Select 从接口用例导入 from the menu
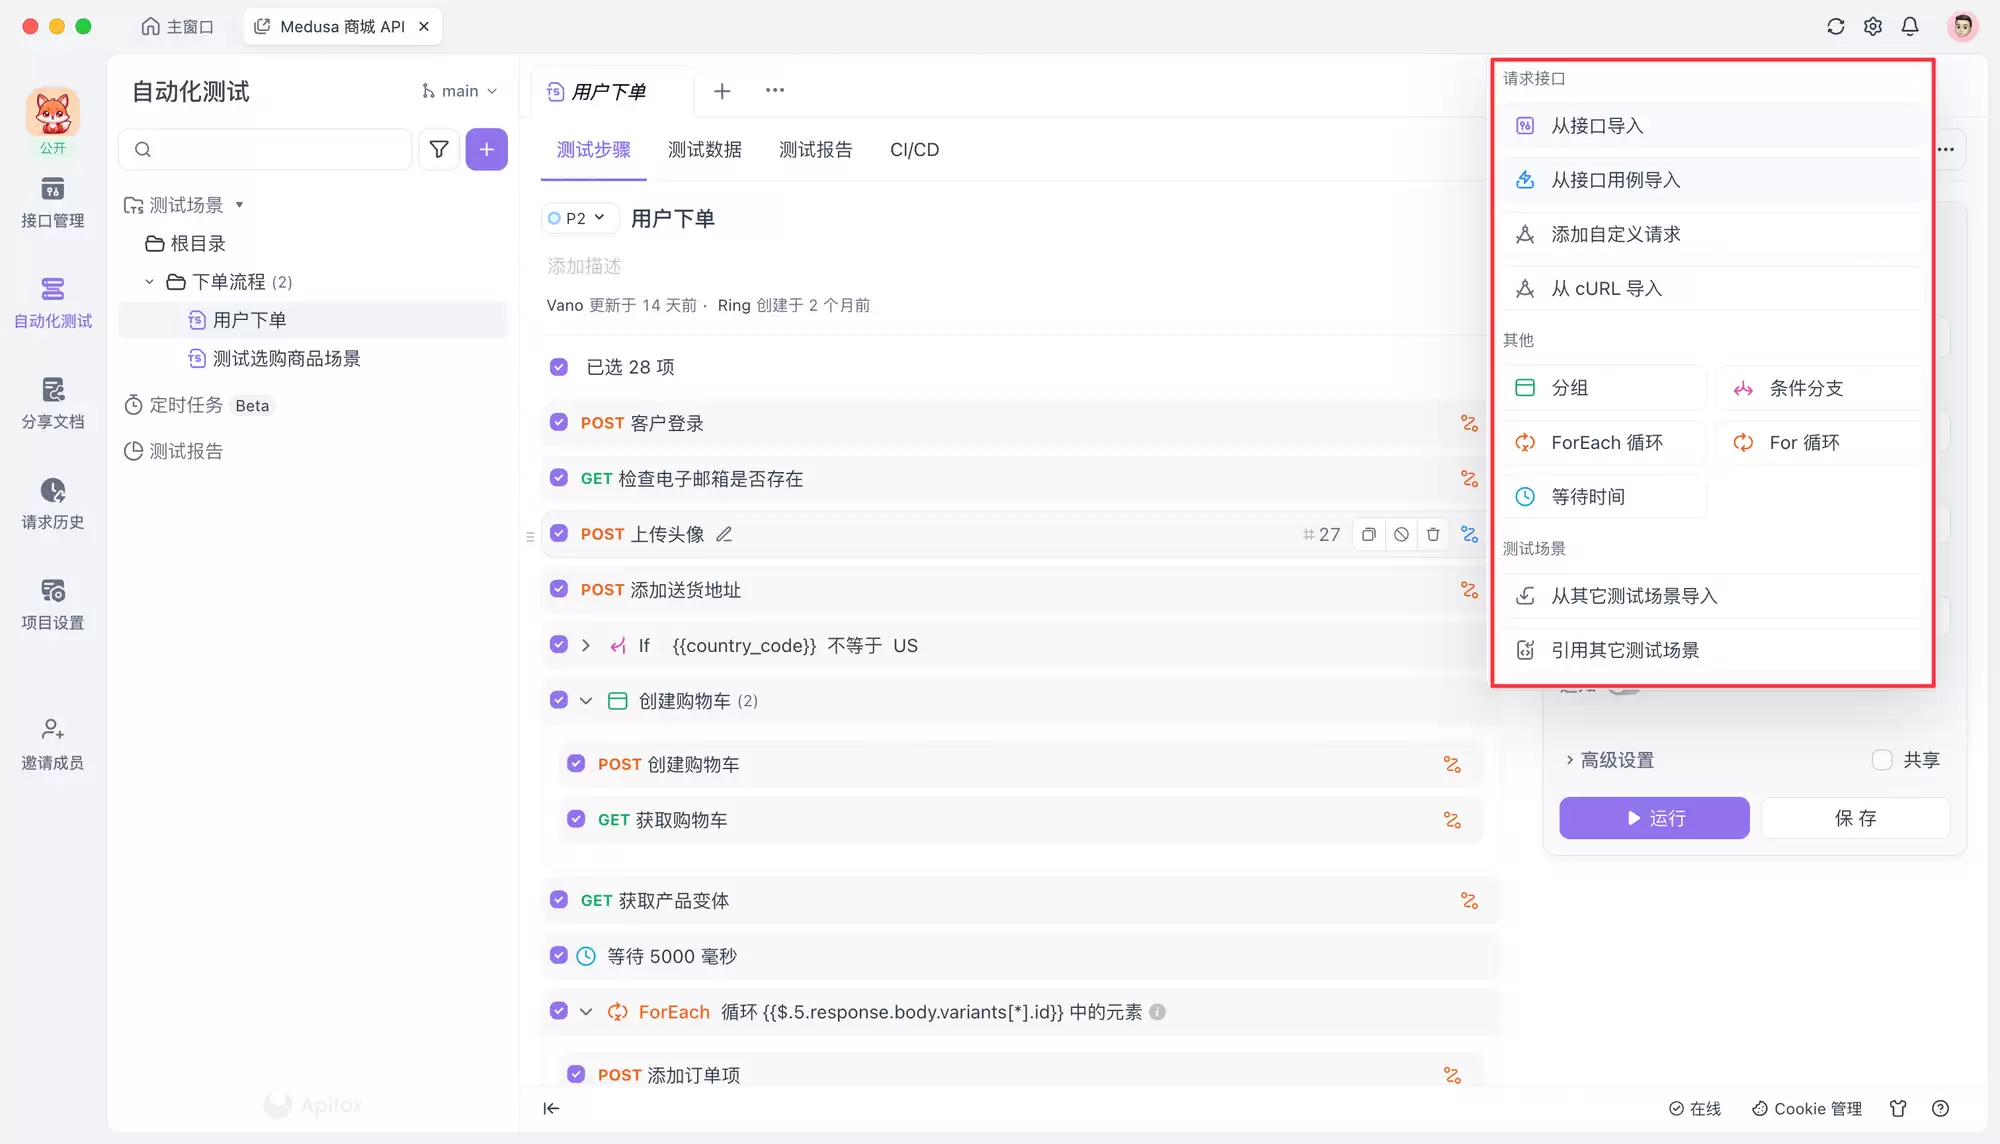Viewport: 2000px width, 1144px height. coord(1712,180)
